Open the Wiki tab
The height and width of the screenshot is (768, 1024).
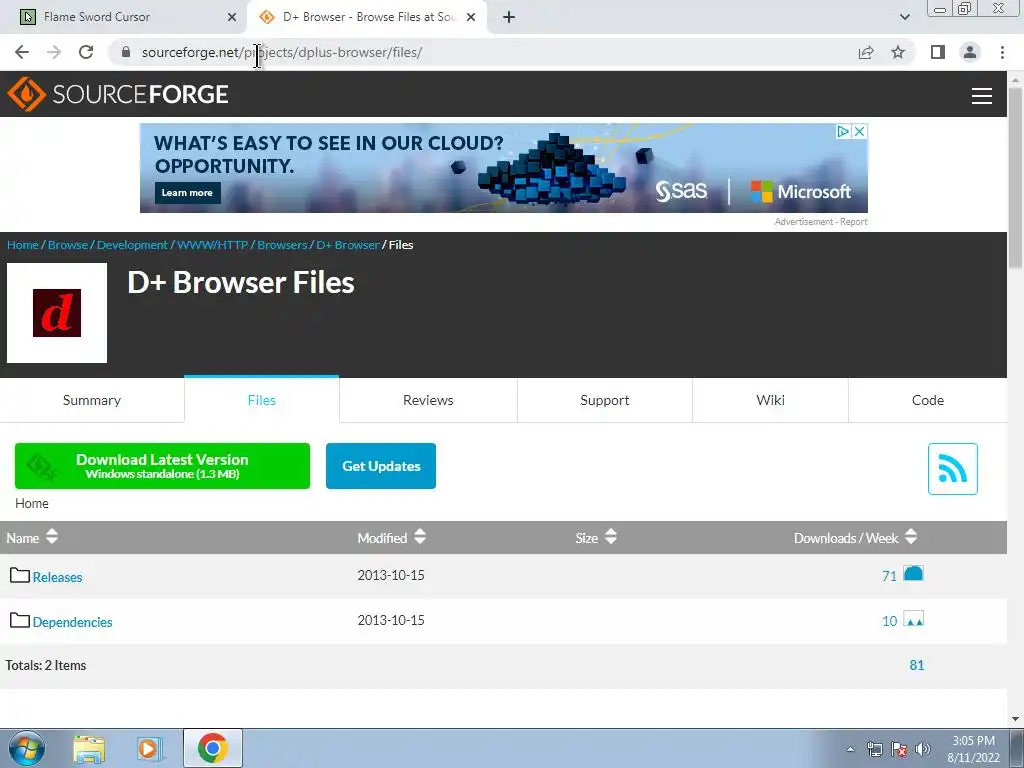(x=771, y=400)
